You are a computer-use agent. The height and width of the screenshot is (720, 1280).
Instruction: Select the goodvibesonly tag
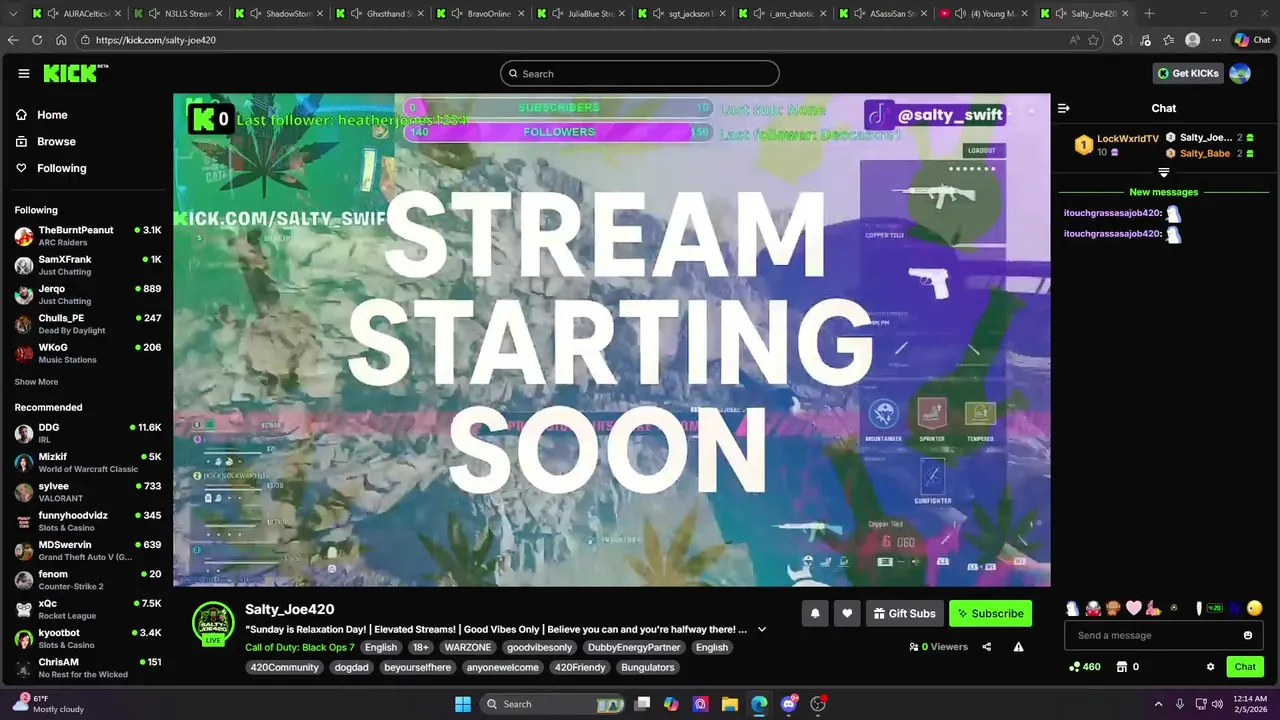pos(539,647)
